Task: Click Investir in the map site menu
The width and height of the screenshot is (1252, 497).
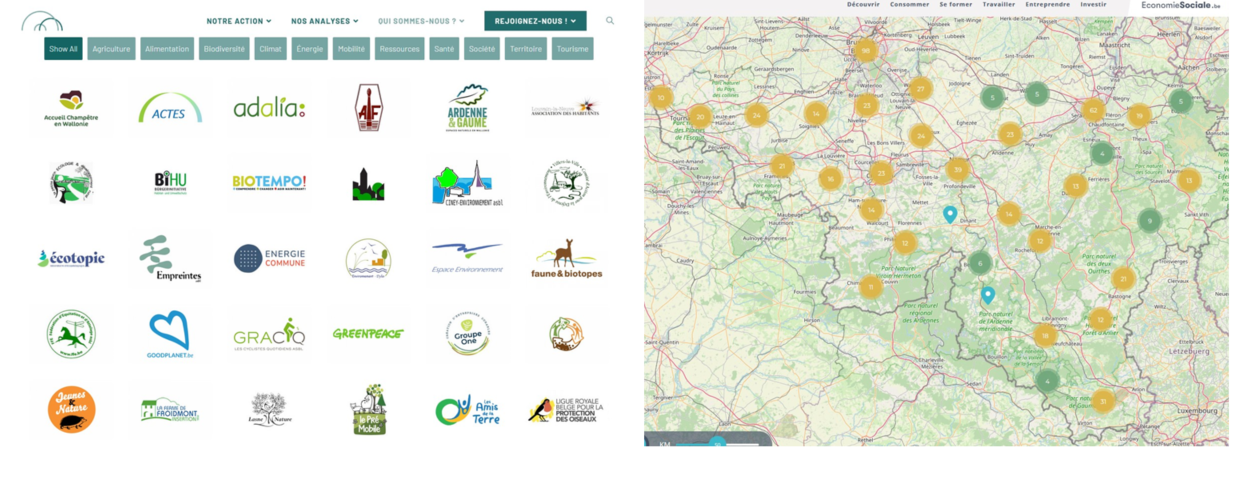Action: click(1094, 5)
